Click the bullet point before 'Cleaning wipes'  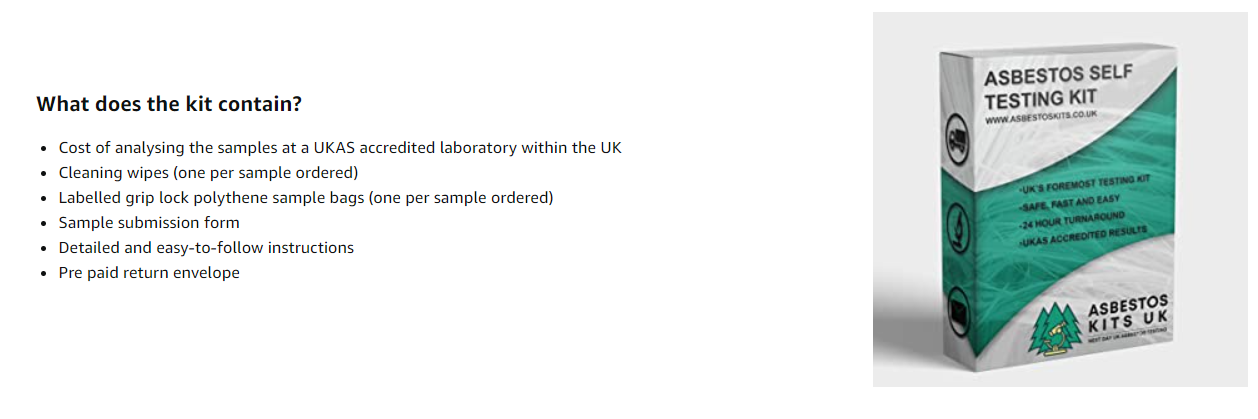coord(44,173)
